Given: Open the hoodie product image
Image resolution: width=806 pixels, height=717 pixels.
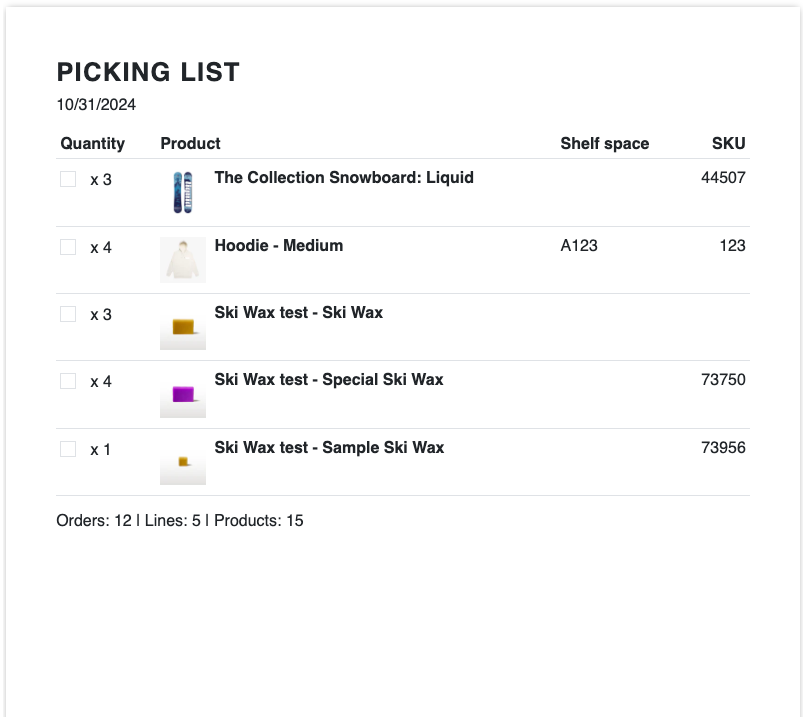Looking at the screenshot, I should (182, 259).
